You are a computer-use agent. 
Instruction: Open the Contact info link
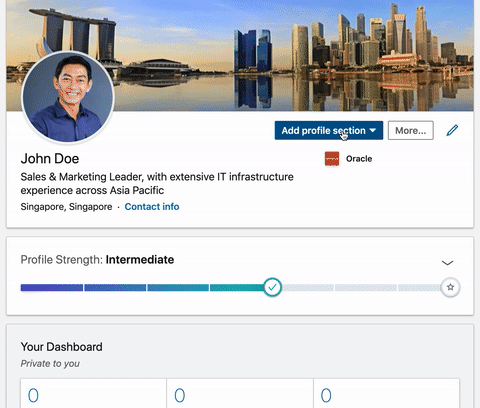[x=152, y=207]
